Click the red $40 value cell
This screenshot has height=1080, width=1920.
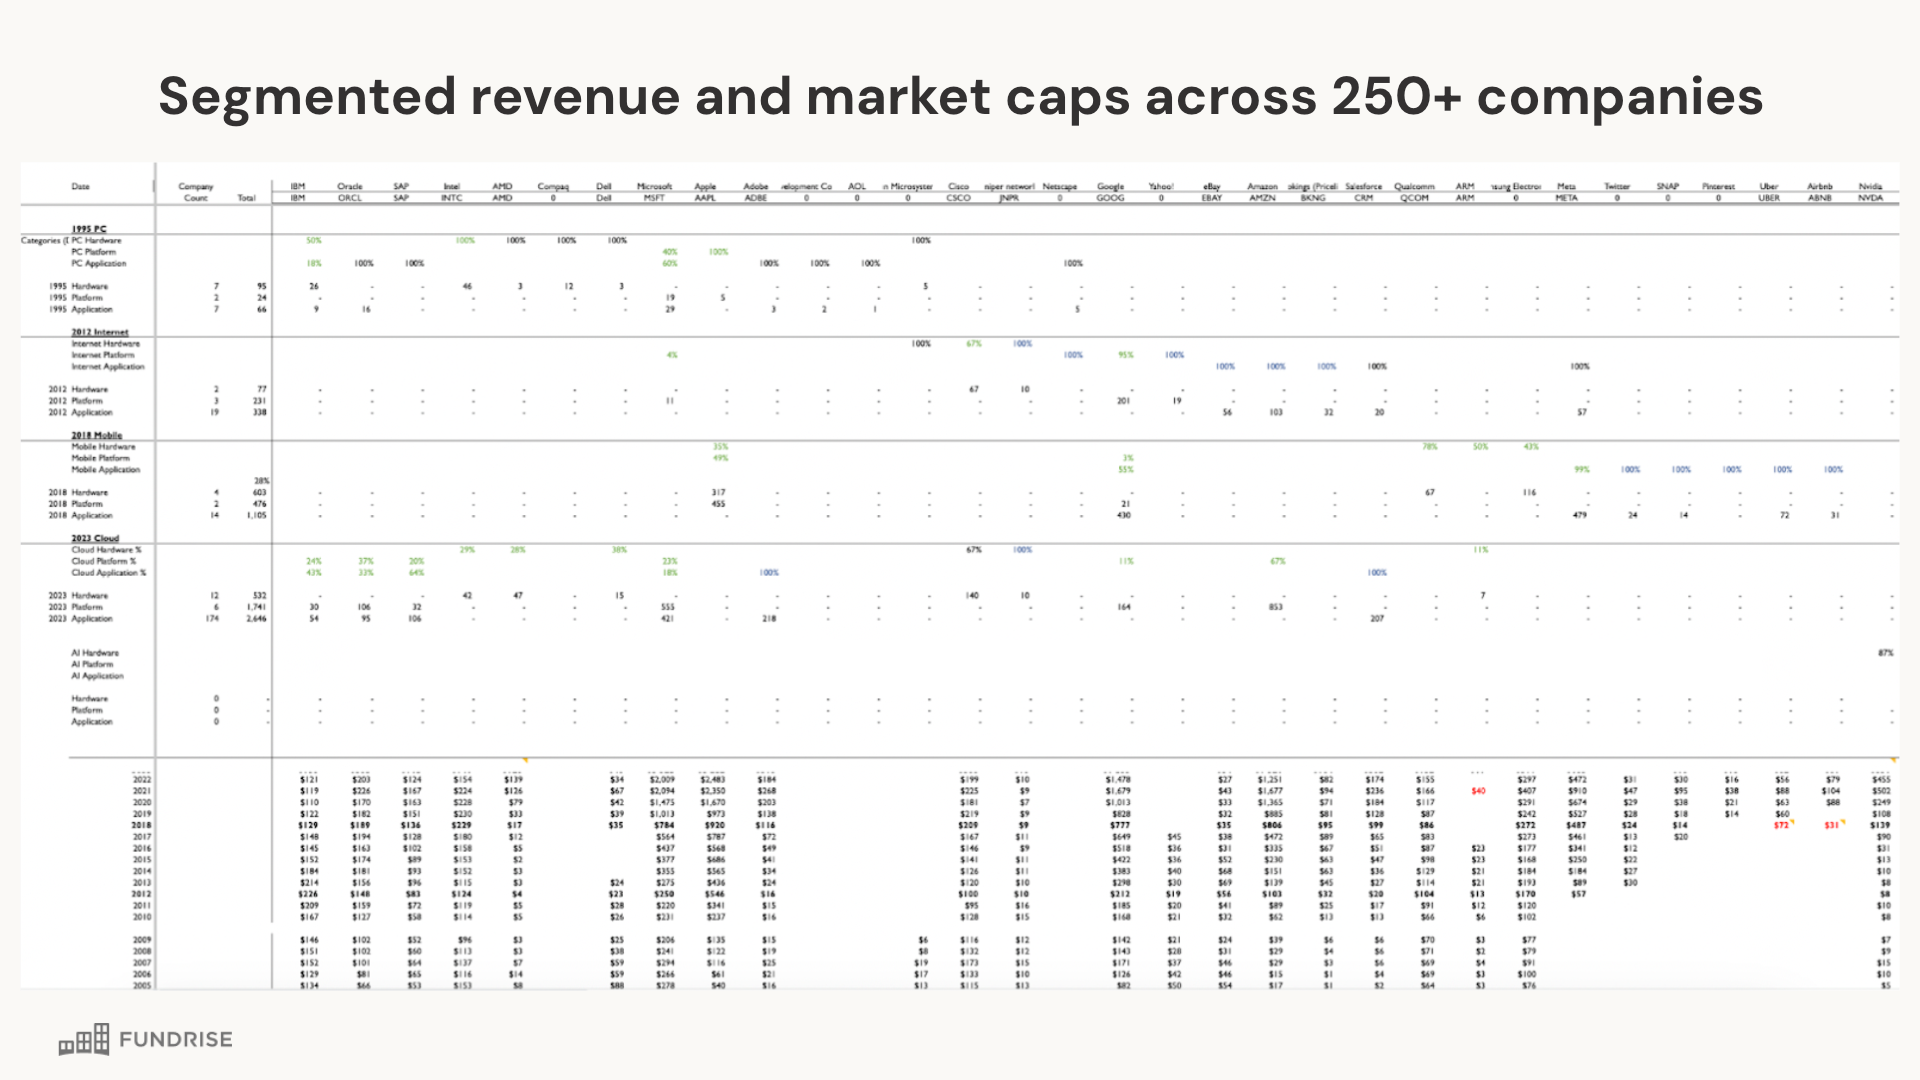point(1478,791)
